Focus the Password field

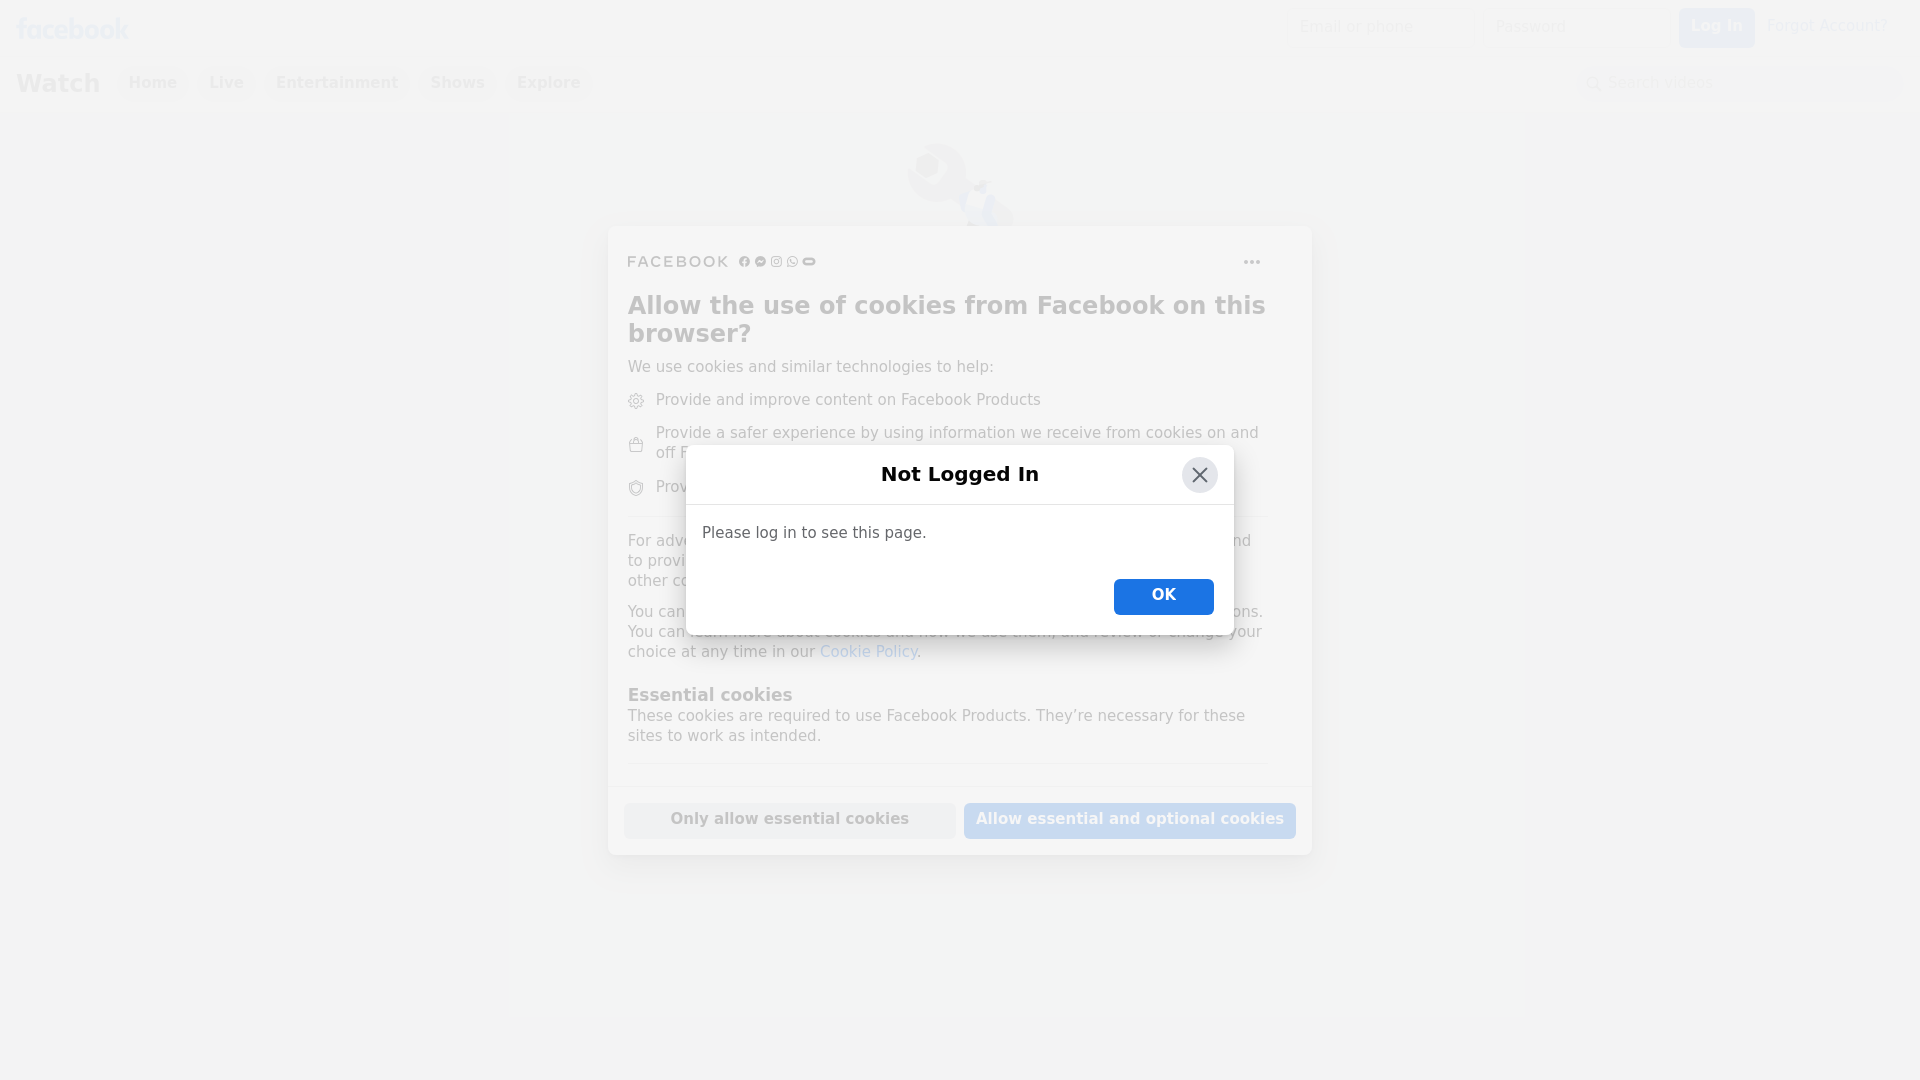[1579, 27]
